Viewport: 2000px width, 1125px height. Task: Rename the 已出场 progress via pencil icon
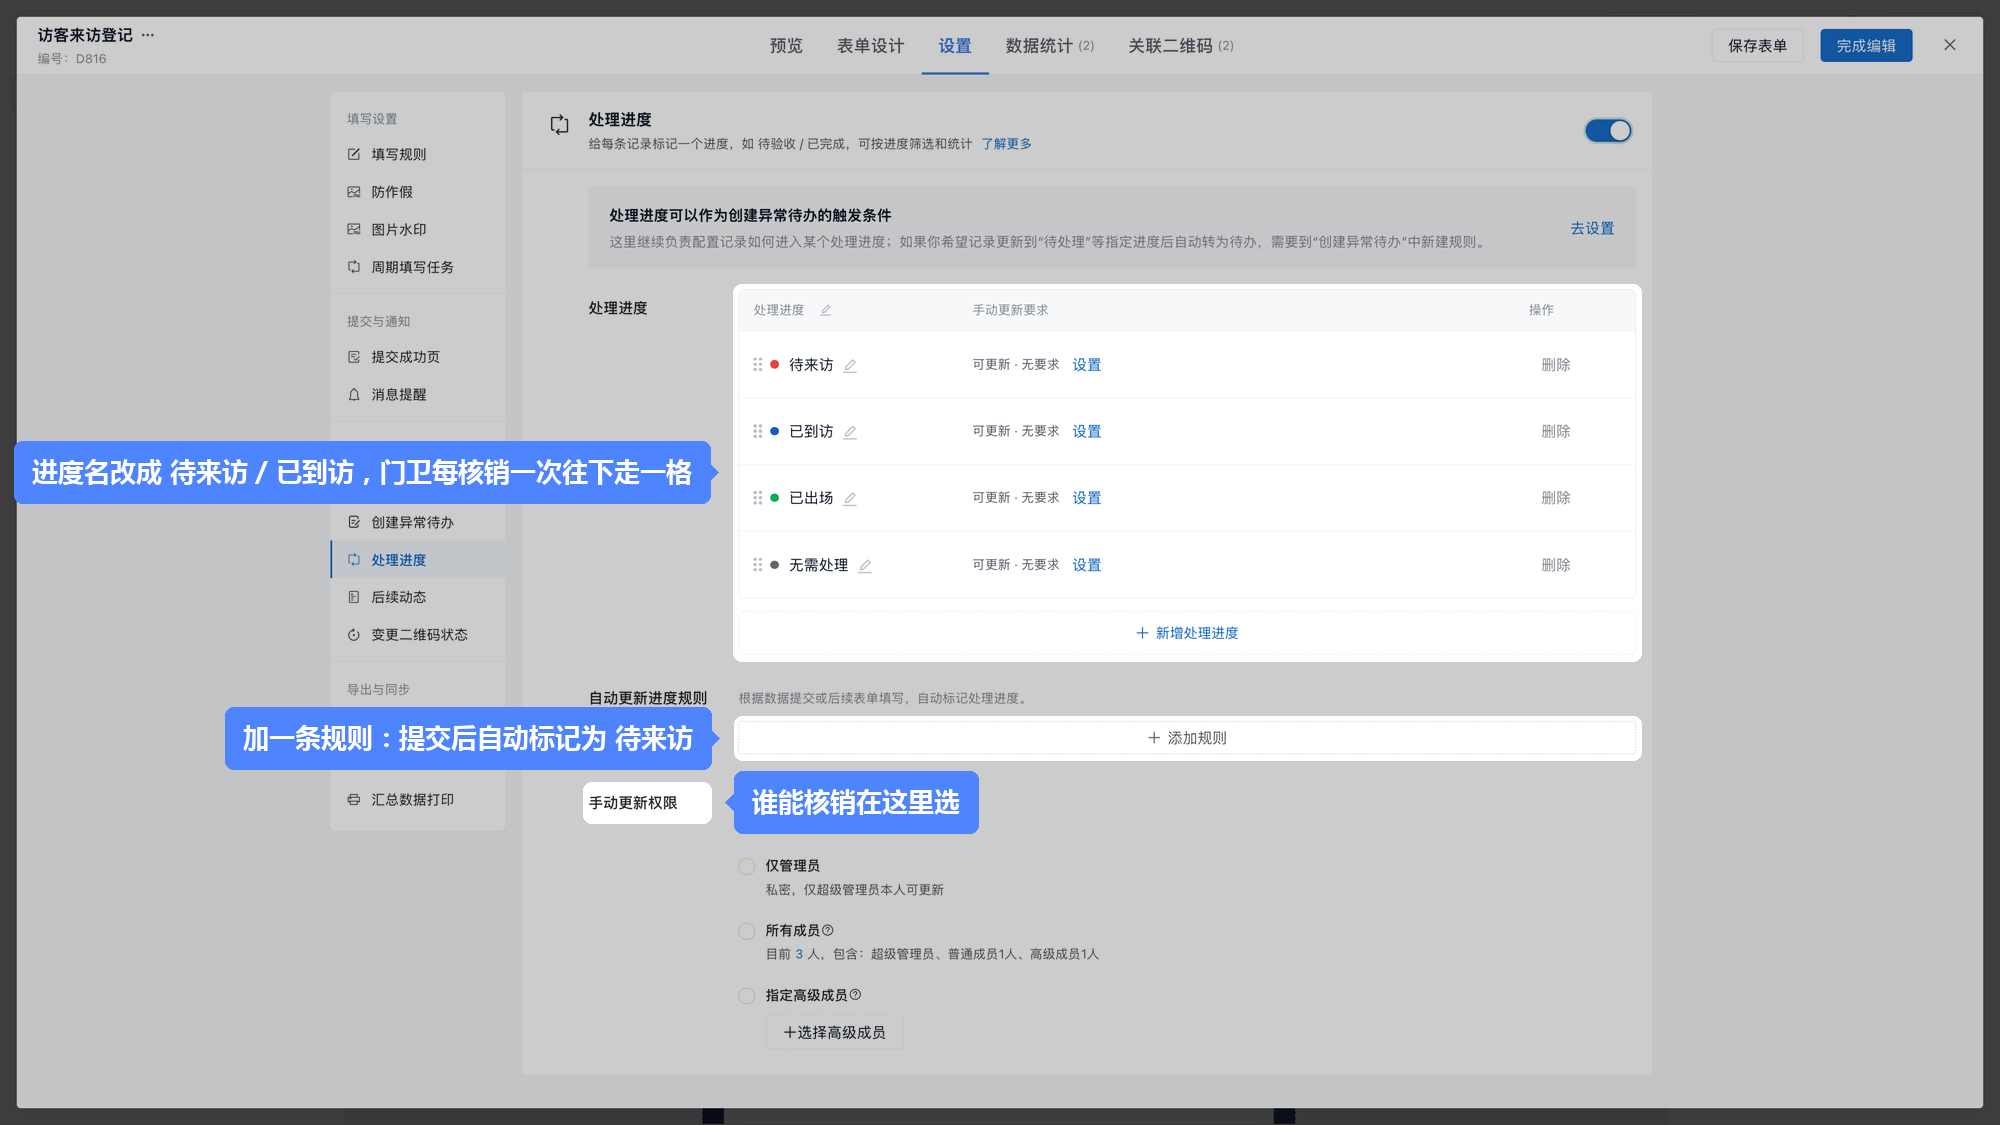pos(850,498)
